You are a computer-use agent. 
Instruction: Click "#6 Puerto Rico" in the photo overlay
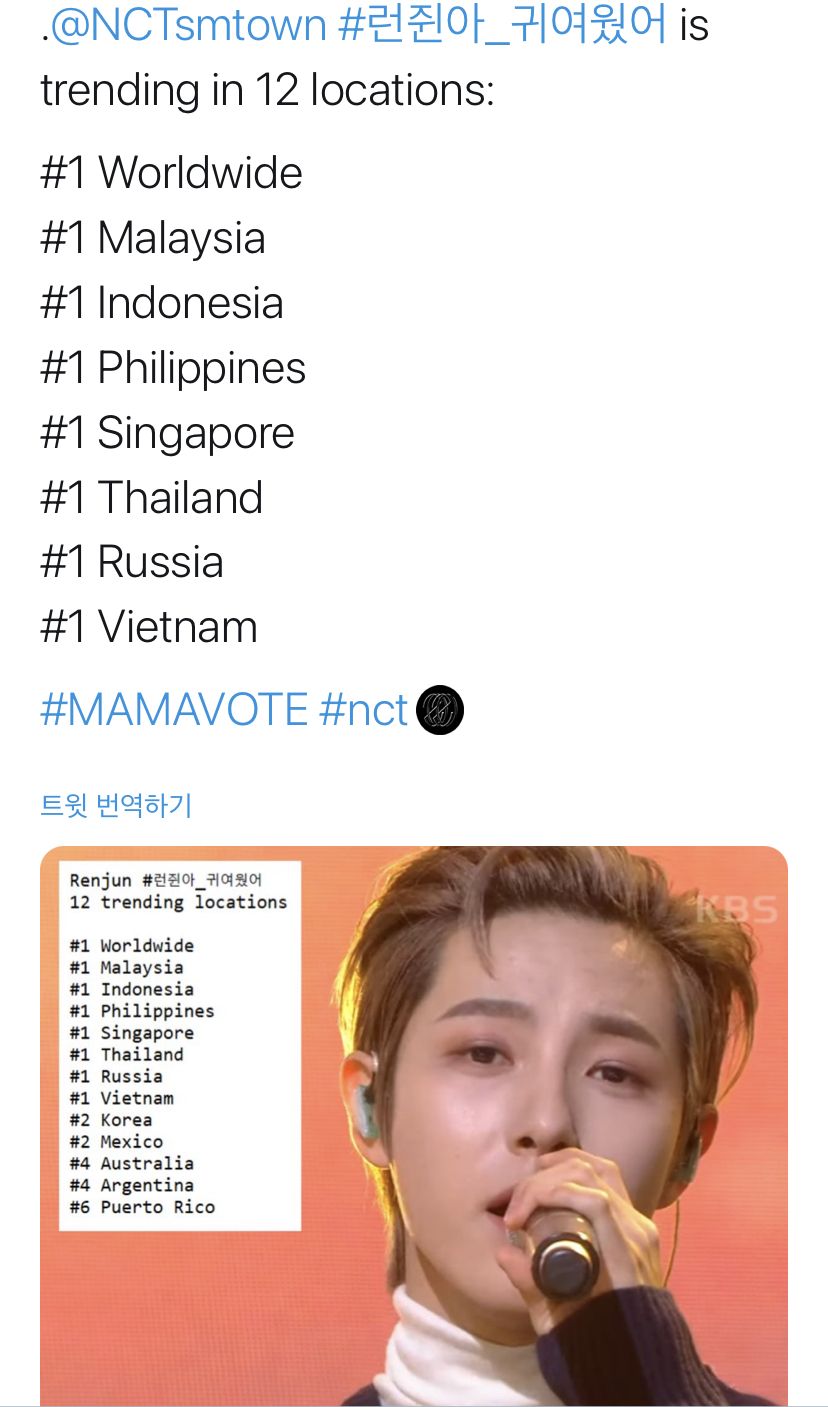(x=142, y=1207)
